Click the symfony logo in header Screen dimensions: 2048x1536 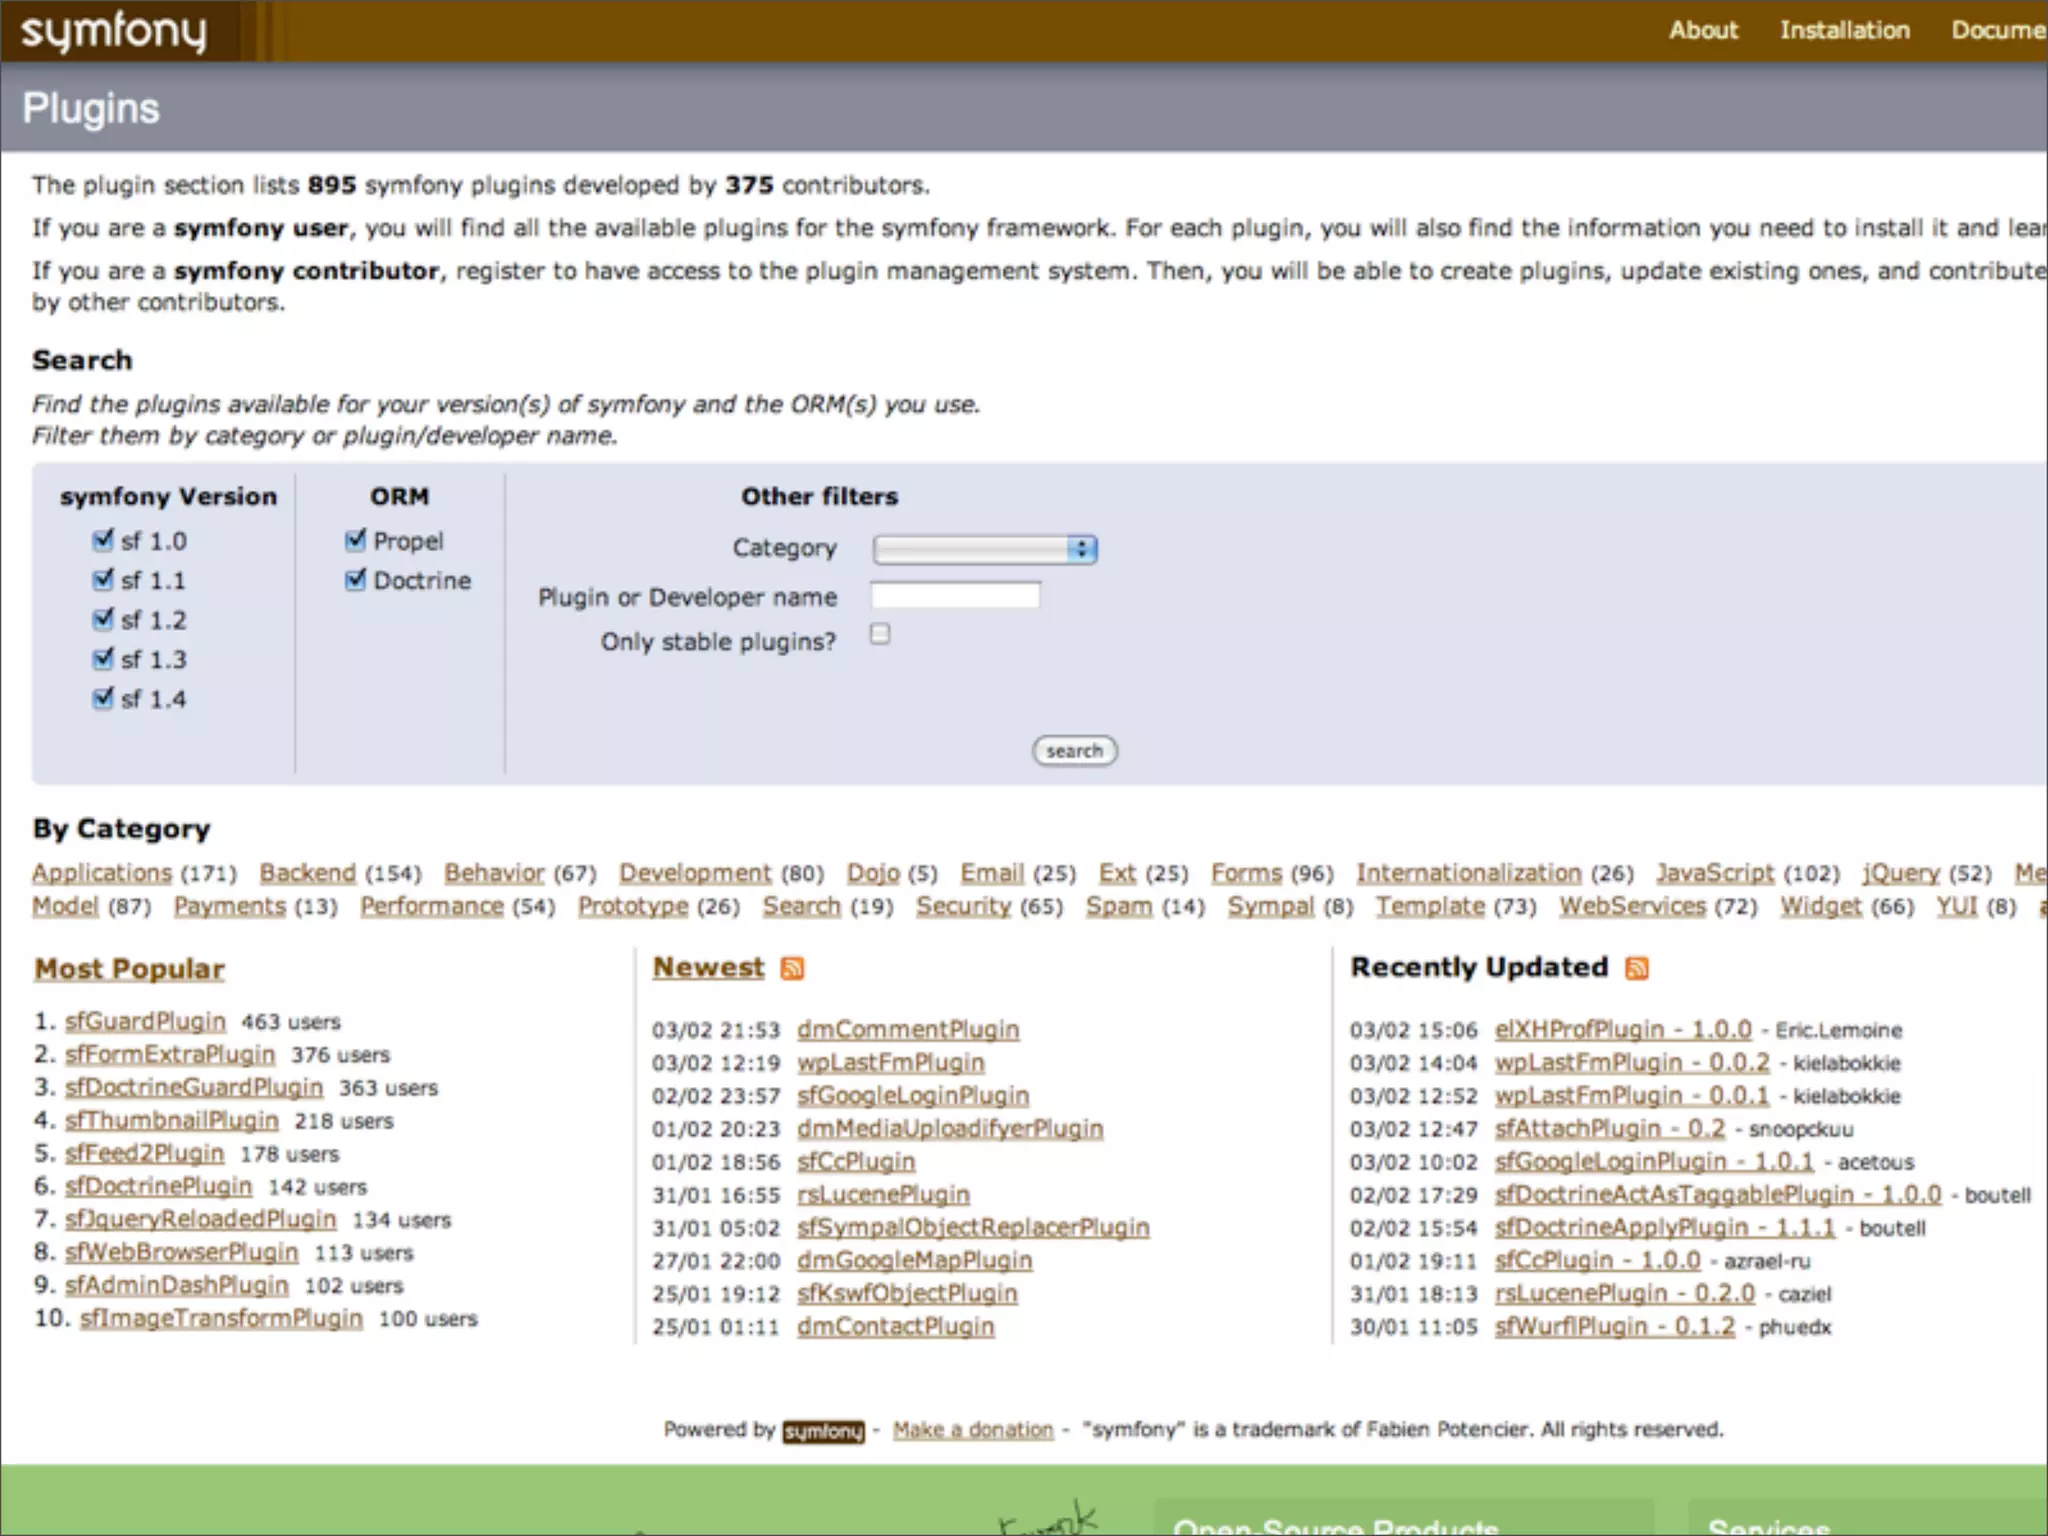pos(114,32)
